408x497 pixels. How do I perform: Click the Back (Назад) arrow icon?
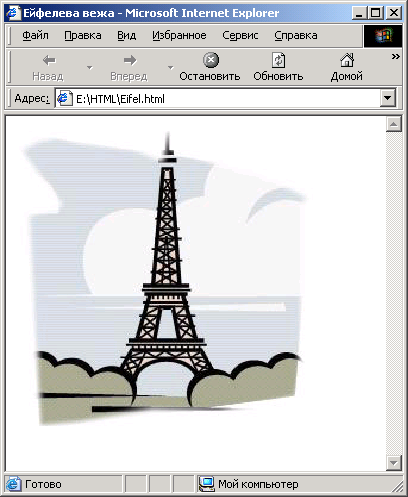pos(49,60)
